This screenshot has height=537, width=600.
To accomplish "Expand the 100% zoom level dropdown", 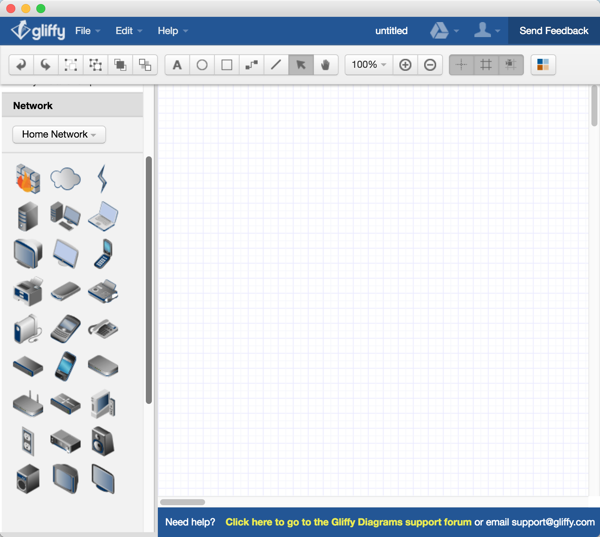I will point(368,65).
